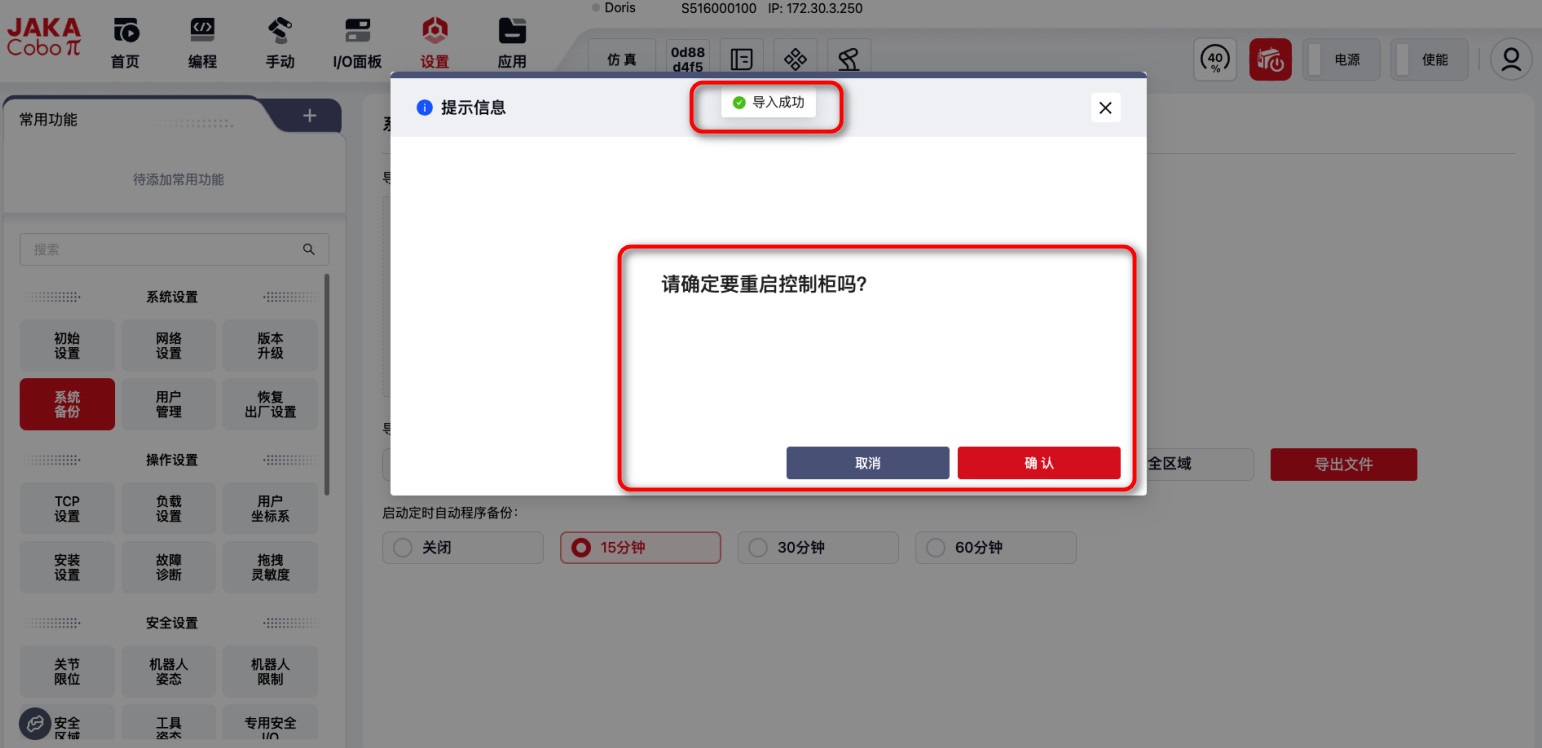The height and width of the screenshot is (748, 1542).
Task: Click the 40% speed gauge
Action: [1216, 60]
